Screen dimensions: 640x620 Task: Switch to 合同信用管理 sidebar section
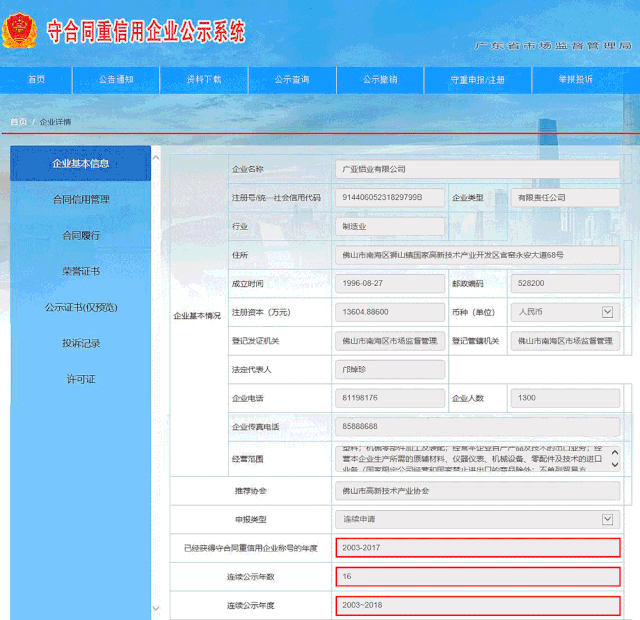pyautogui.click(x=81, y=200)
